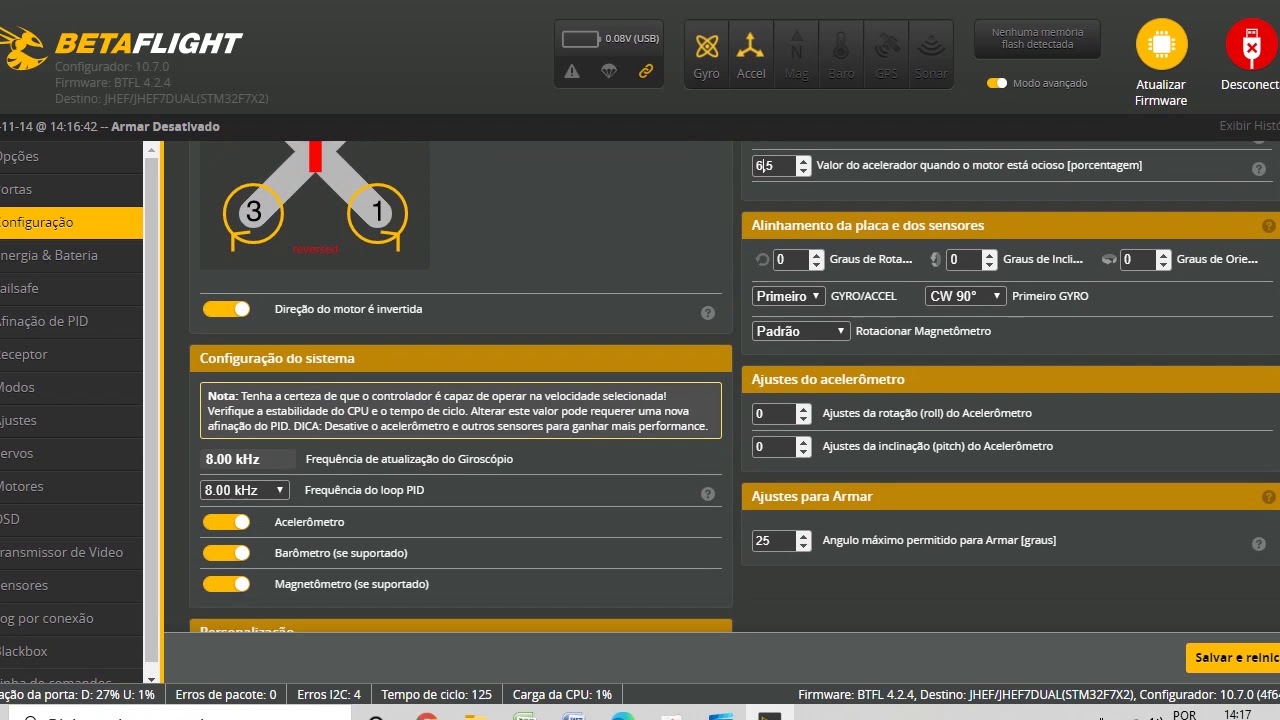
Task: Click the yaw degrees stepper arrows
Action: click(1163, 260)
